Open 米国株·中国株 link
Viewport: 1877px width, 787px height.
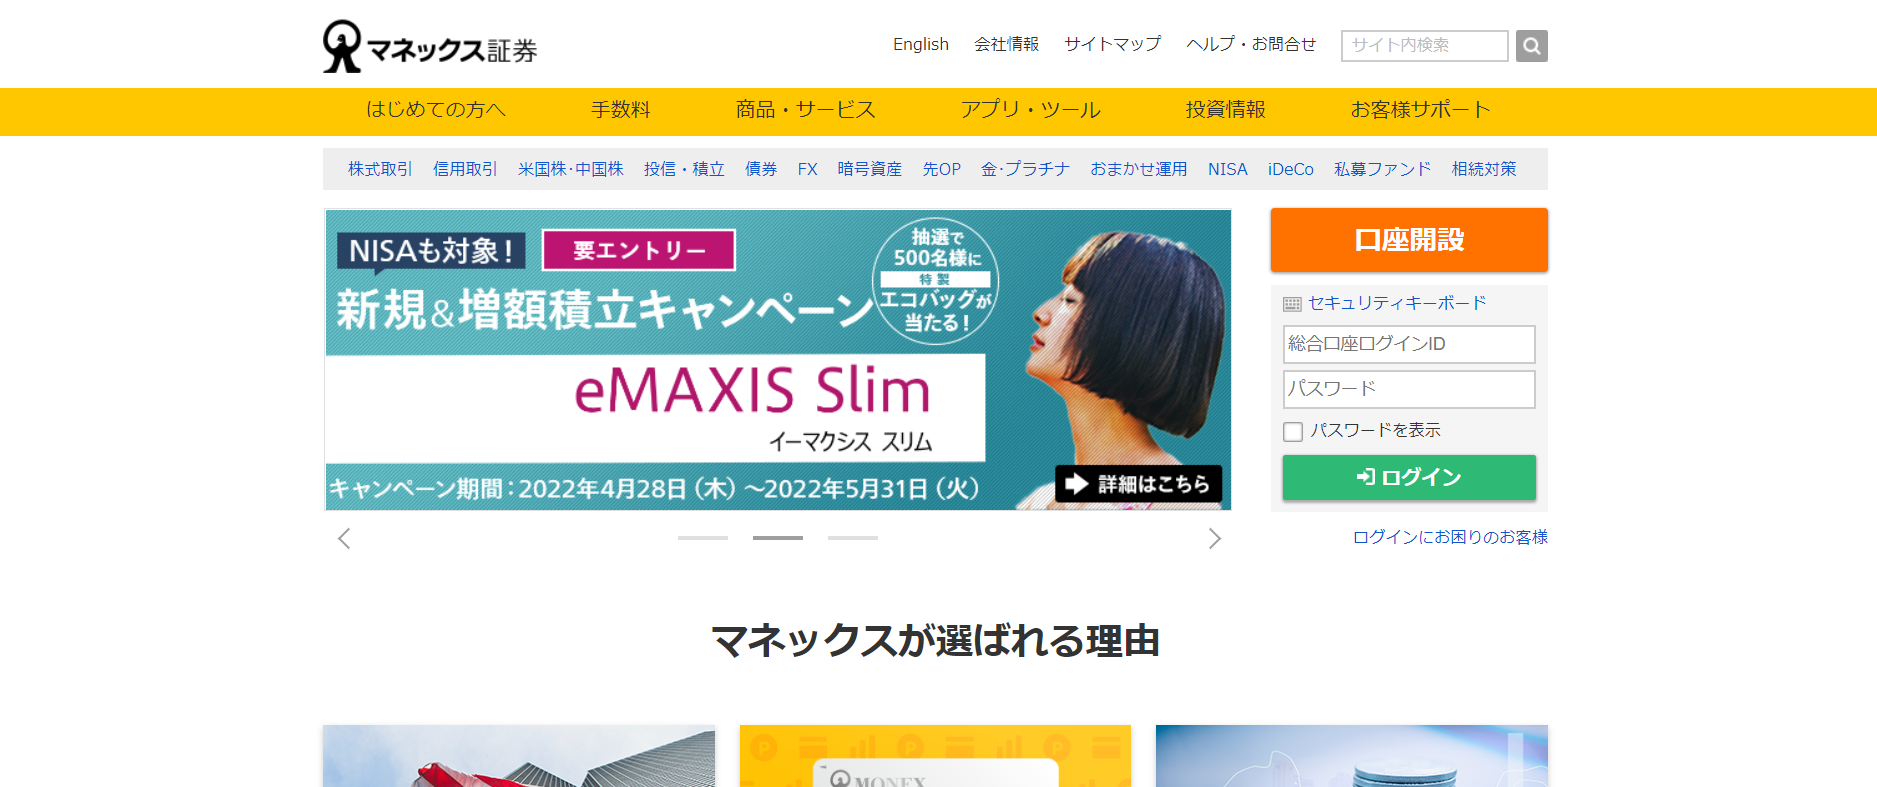coord(571,169)
